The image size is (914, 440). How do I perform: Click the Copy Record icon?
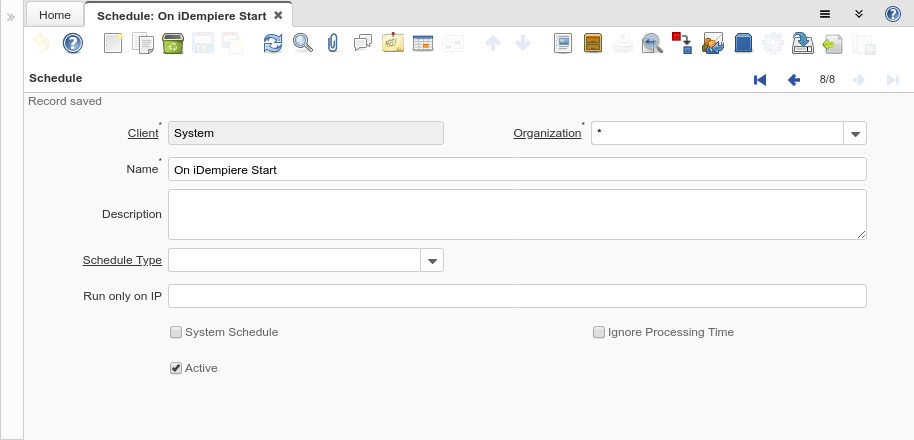[x=143, y=43]
